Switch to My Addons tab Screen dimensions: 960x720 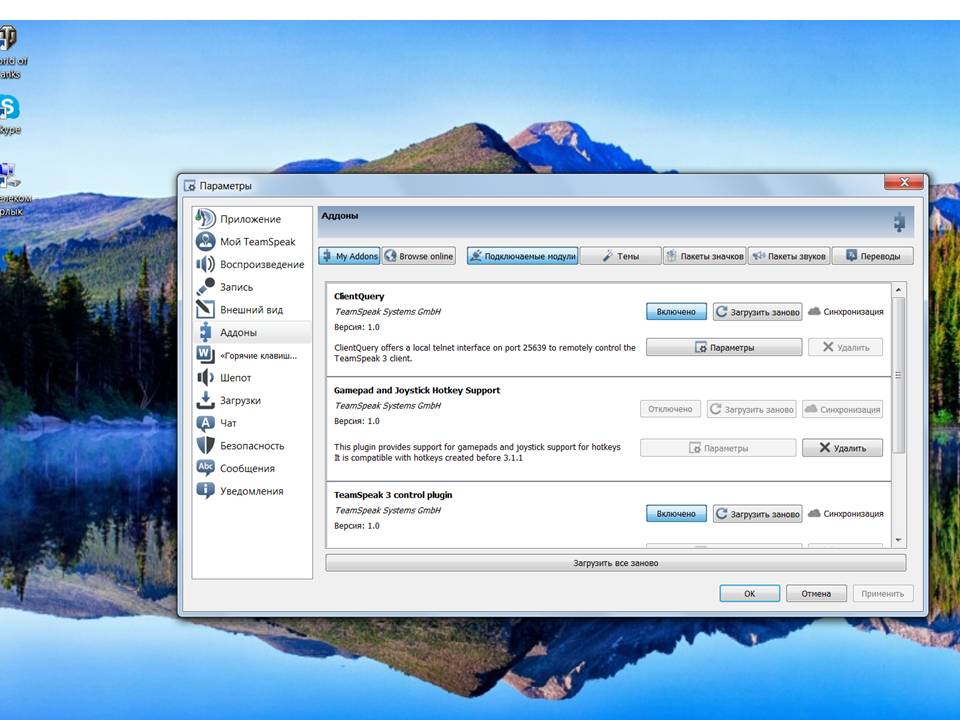[349, 256]
